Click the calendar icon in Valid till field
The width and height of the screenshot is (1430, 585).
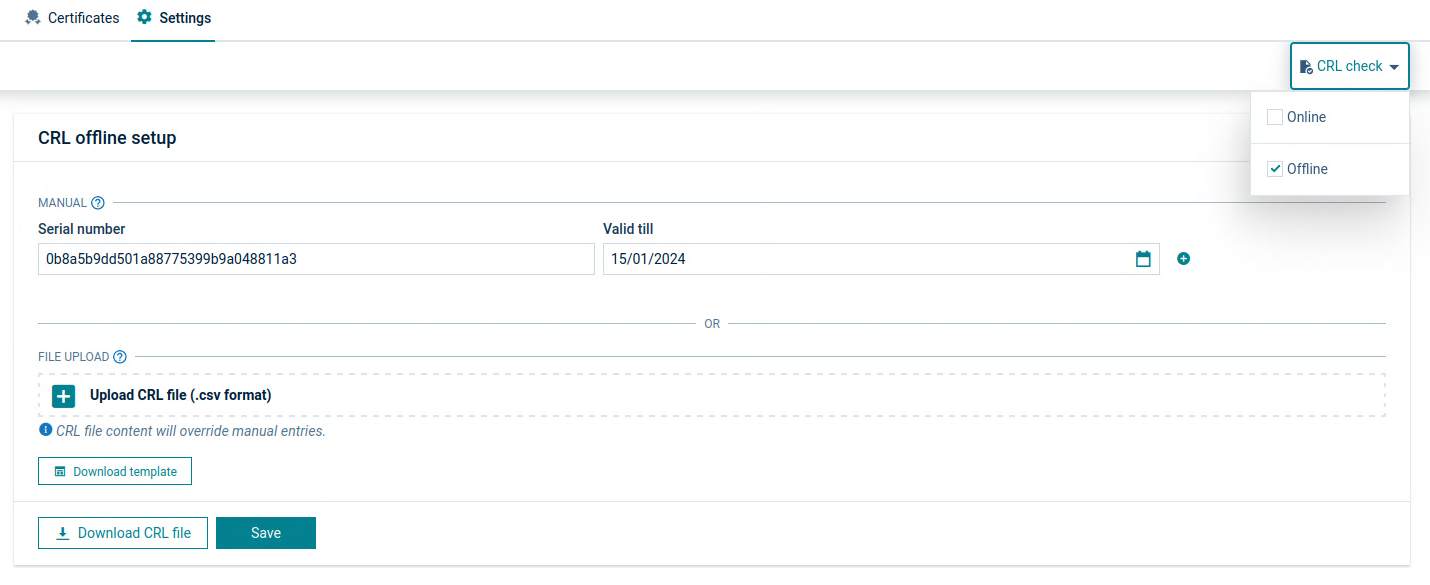pyautogui.click(x=1143, y=259)
